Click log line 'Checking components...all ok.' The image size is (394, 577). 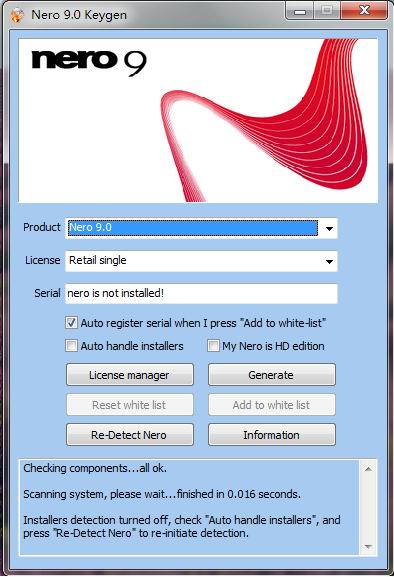coord(95,468)
